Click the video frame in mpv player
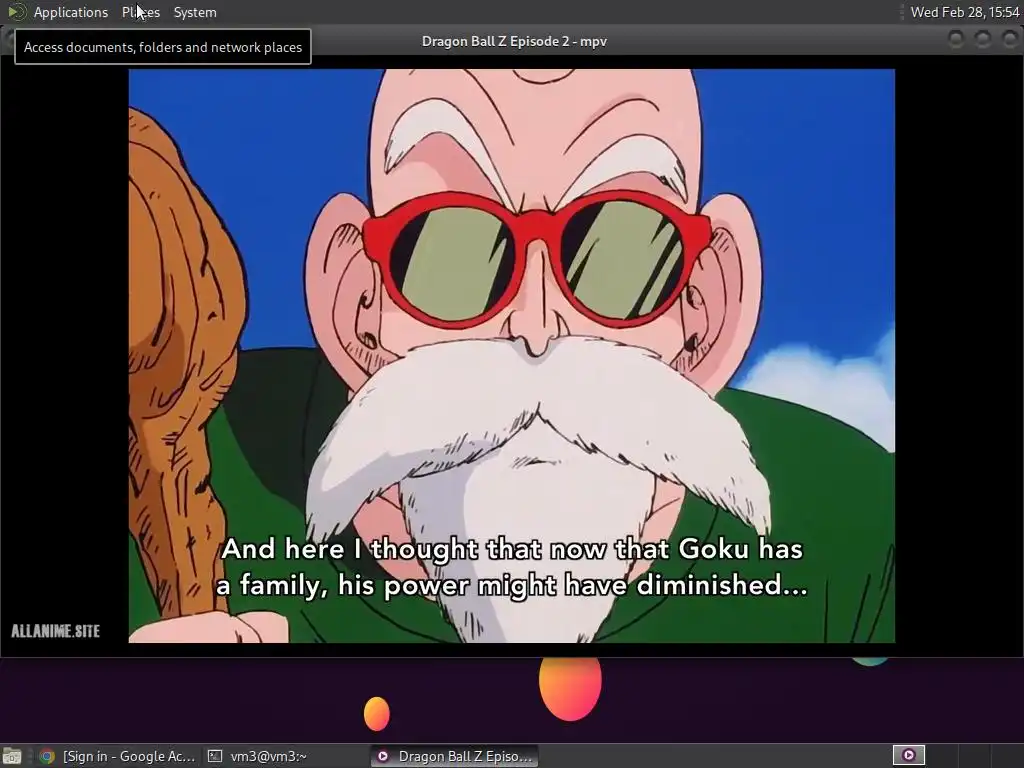The width and height of the screenshot is (1024, 768). (511, 356)
